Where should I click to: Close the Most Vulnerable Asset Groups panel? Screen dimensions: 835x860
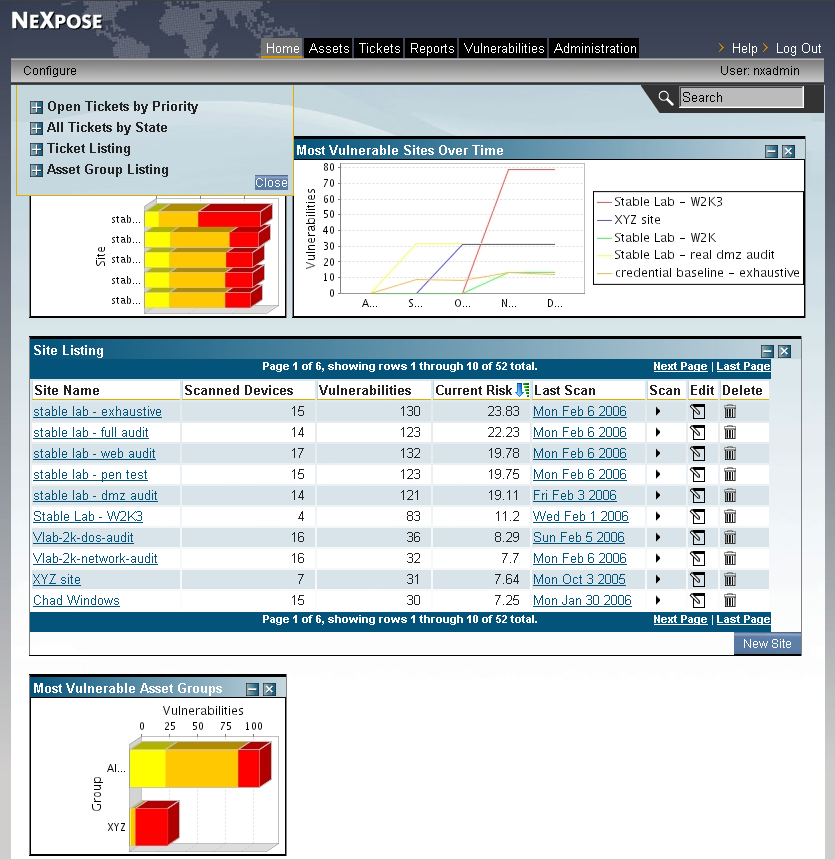click(x=269, y=689)
